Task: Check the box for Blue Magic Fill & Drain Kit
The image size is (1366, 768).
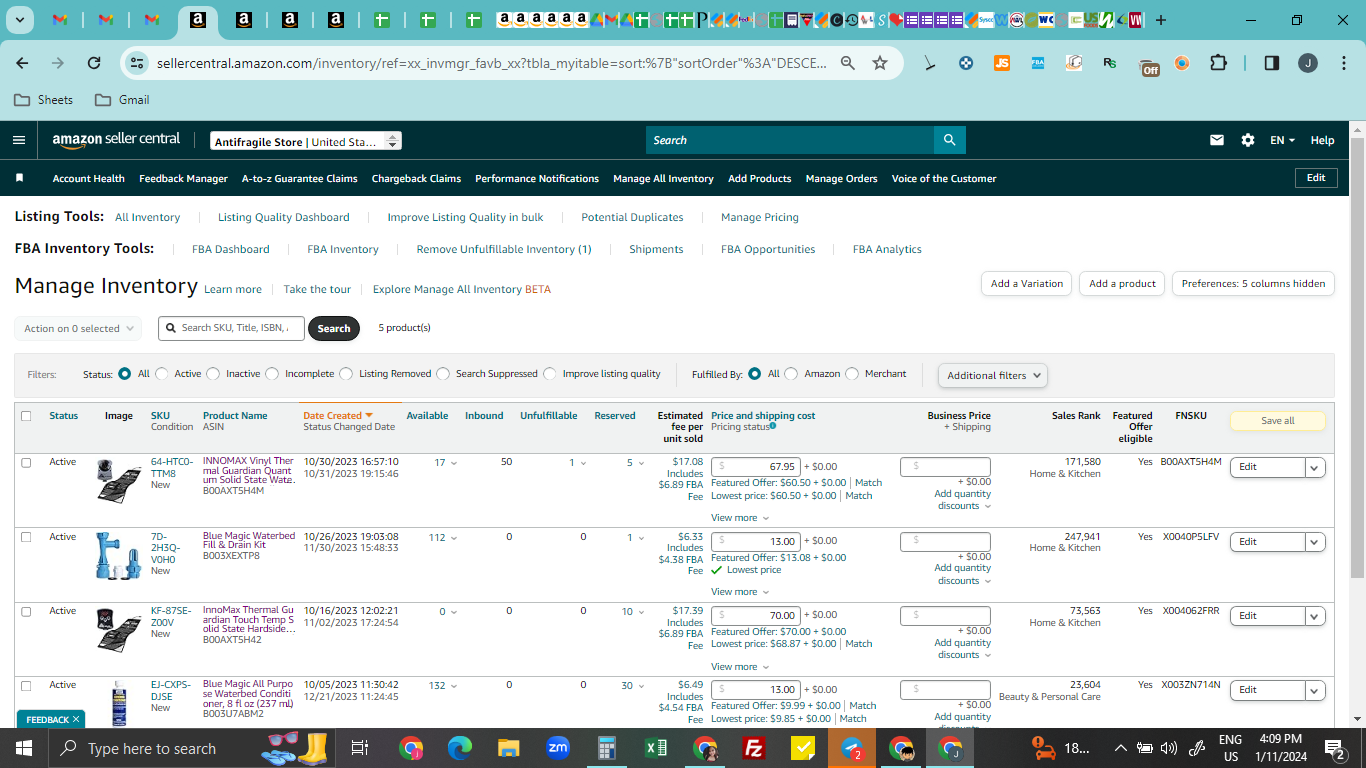Action: point(26,537)
